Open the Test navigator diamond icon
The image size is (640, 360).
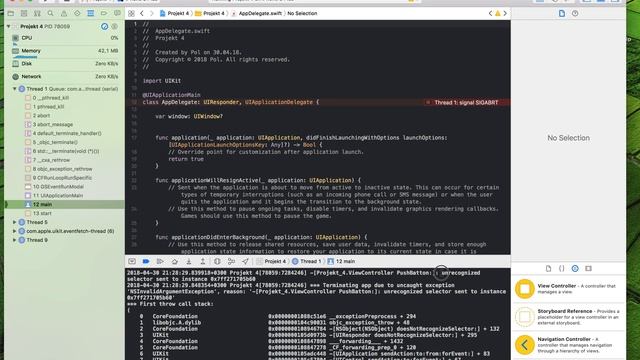pyautogui.click(x=77, y=13)
